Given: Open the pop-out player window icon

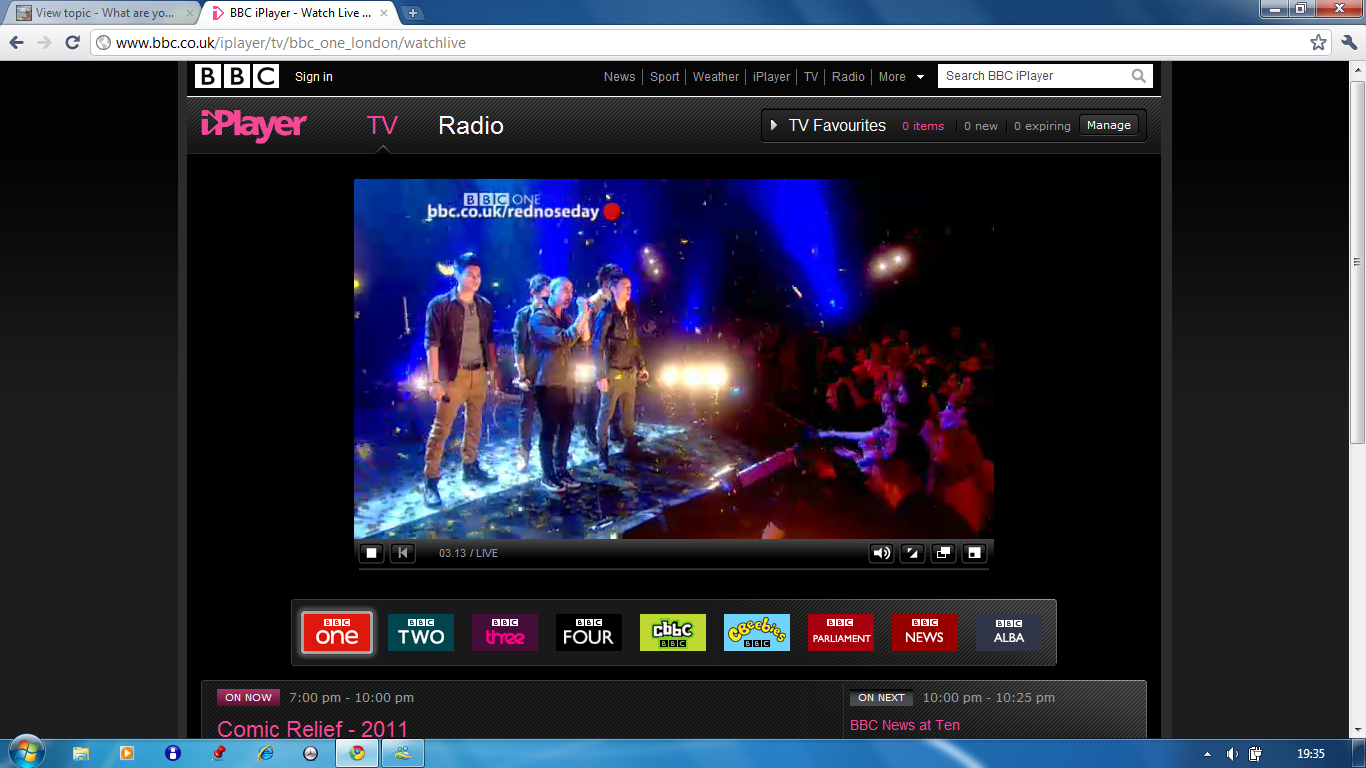Looking at the screenshot, I should pyautogui.click(x=943, y=553).
